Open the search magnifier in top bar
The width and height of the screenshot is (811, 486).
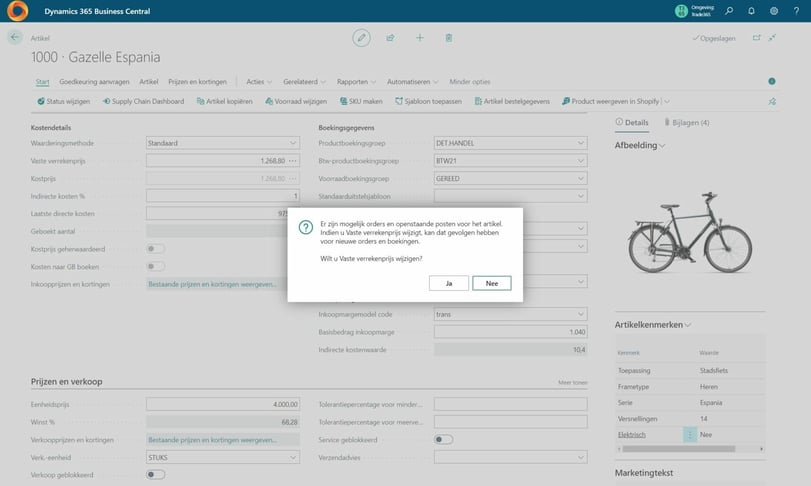point(729,11)
